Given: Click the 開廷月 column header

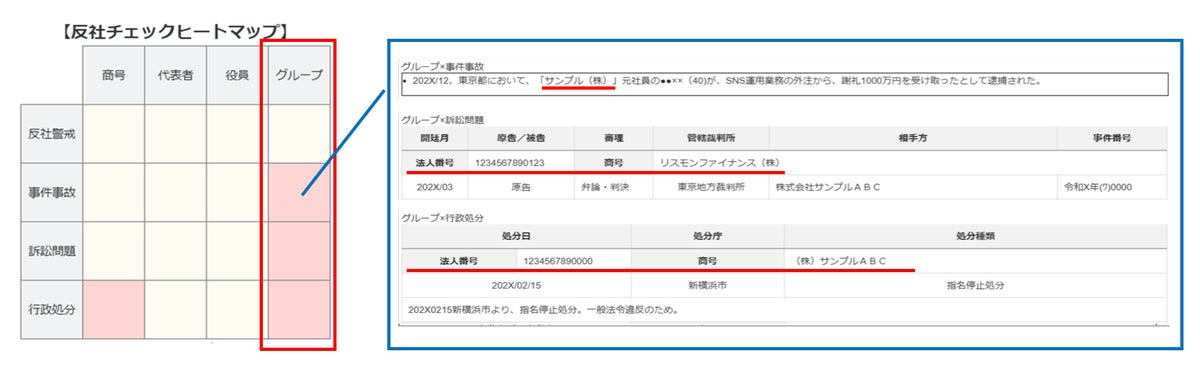Looking at the screenshot, I should coord(436,138).
